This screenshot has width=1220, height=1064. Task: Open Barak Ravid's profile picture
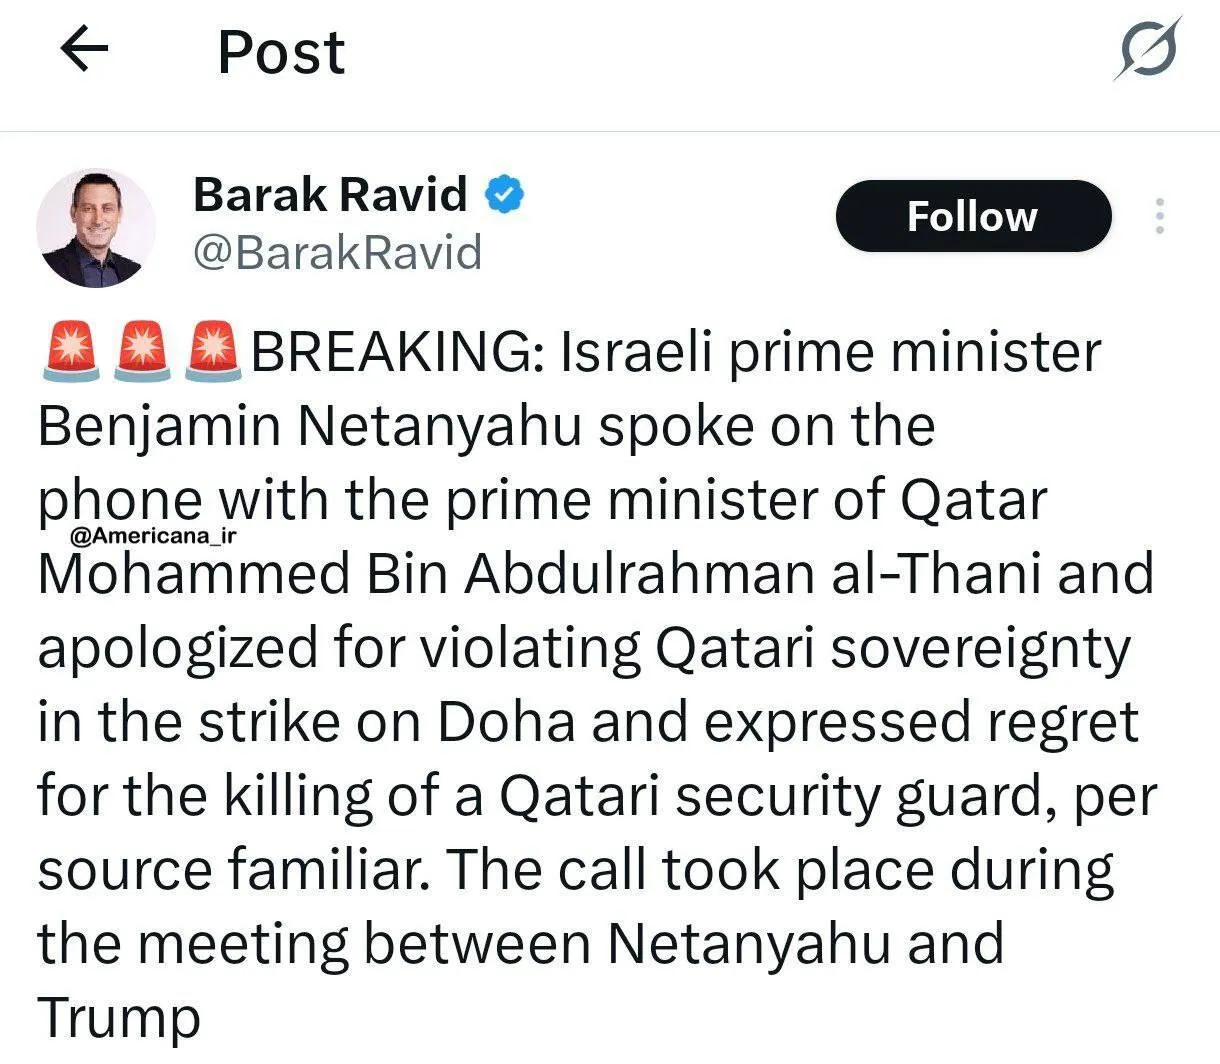[x=96, y=228]
